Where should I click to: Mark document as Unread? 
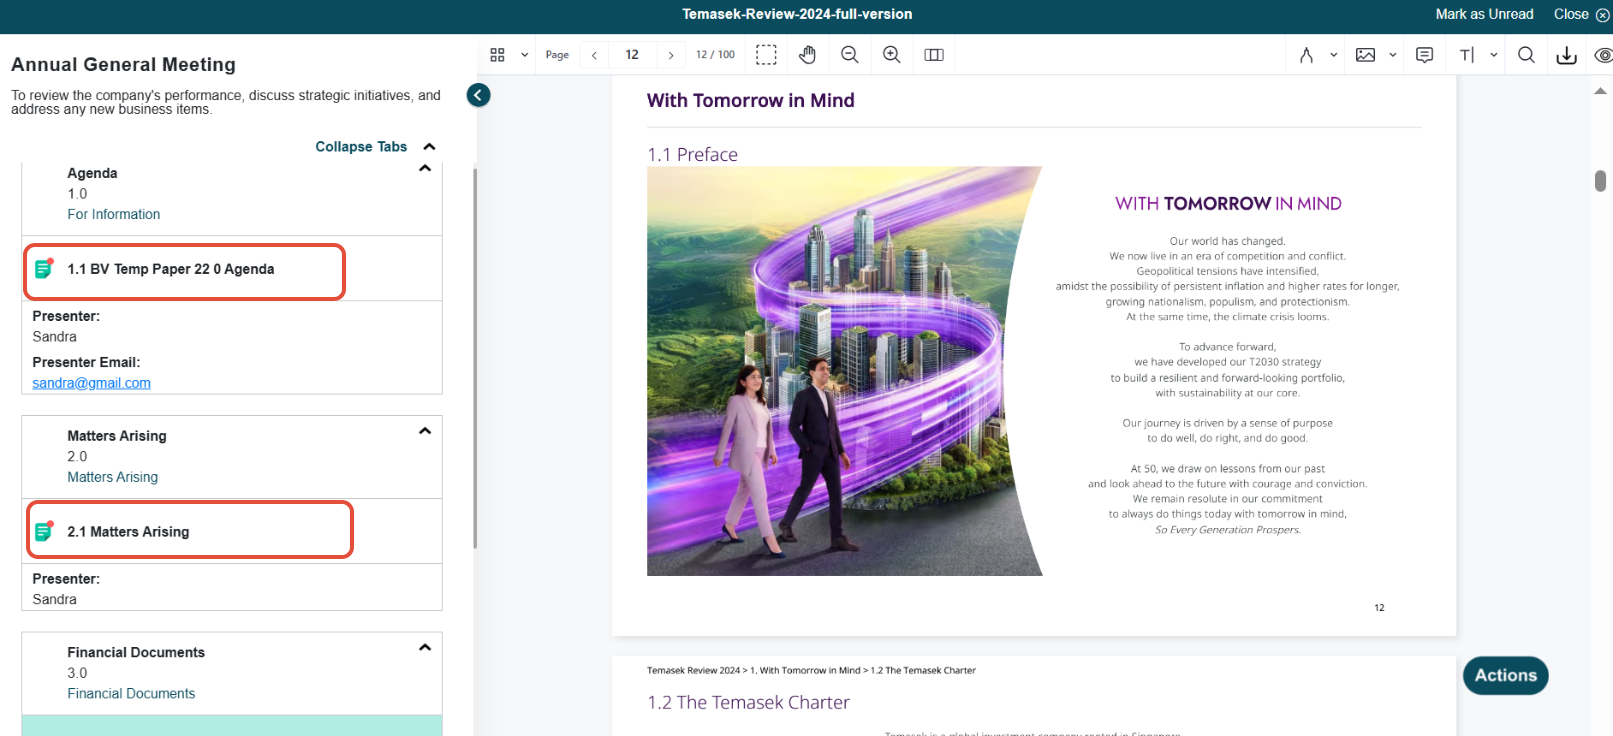point(1484,14)
